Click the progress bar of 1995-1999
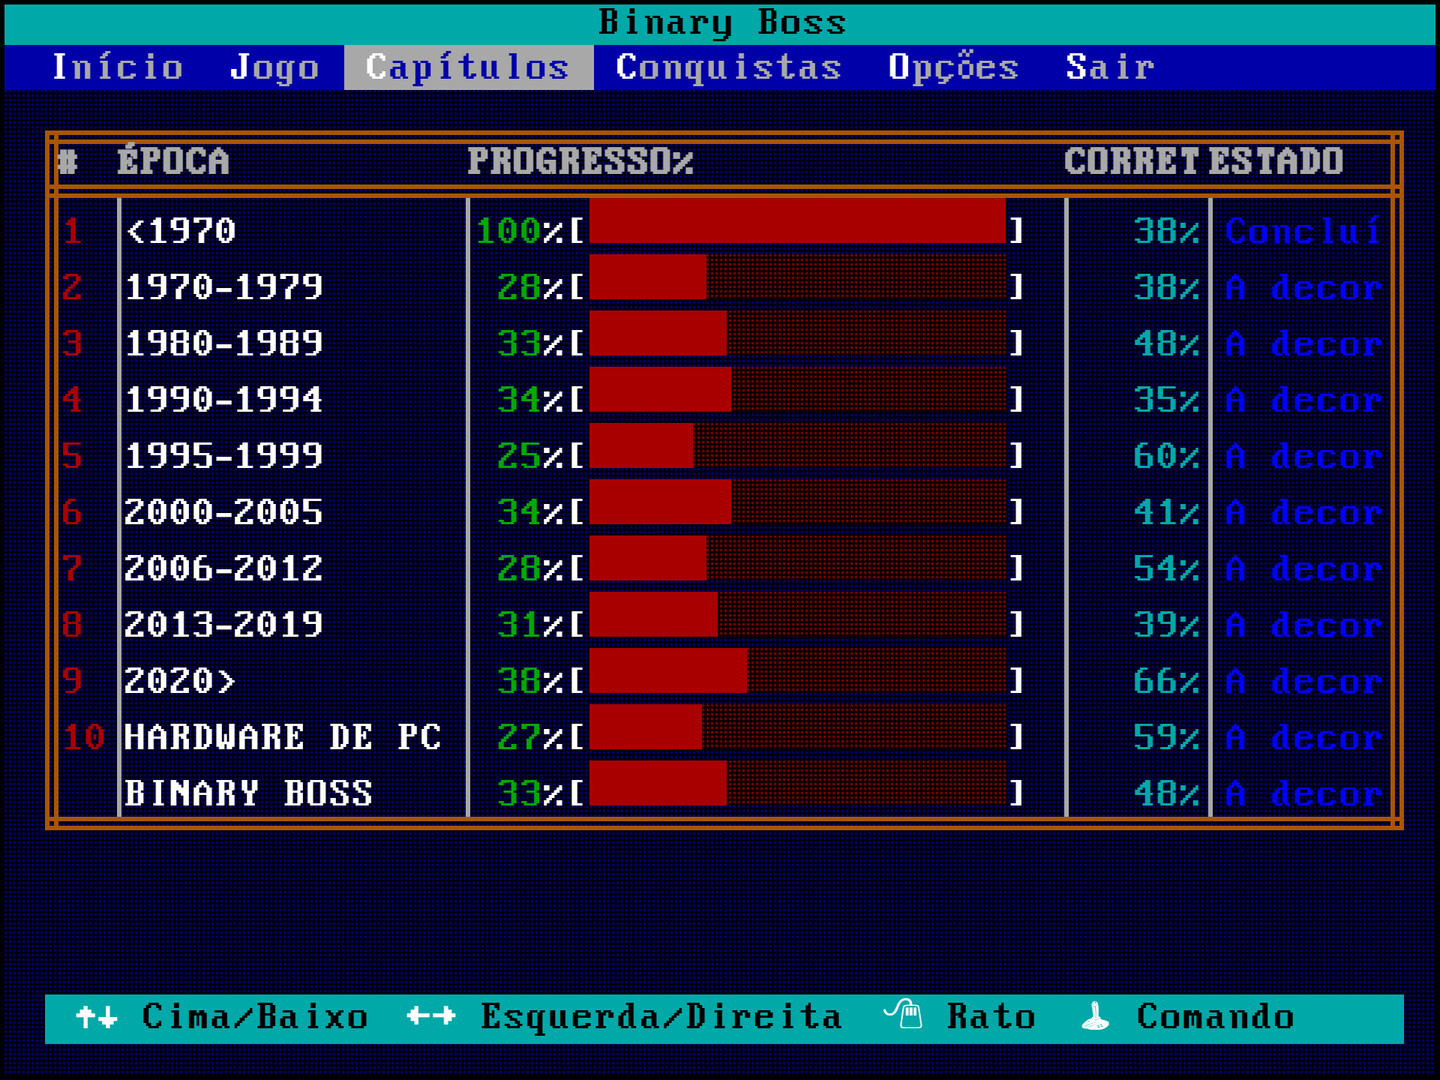 click(797, 456)
